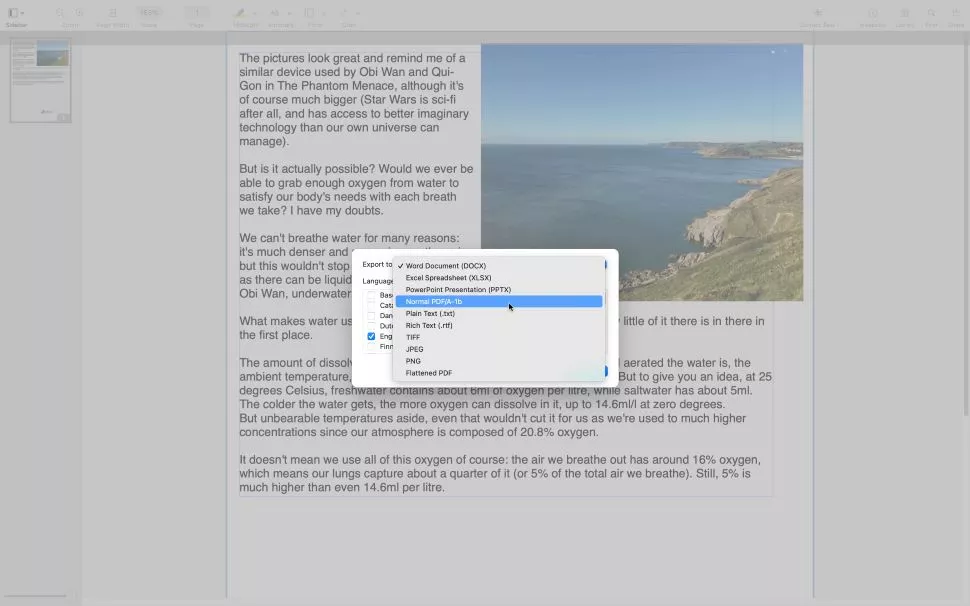Image resolution: width=970 pixels, height=606 pixels.
Task: Click the Share toolbar icon
Action: 956,14
